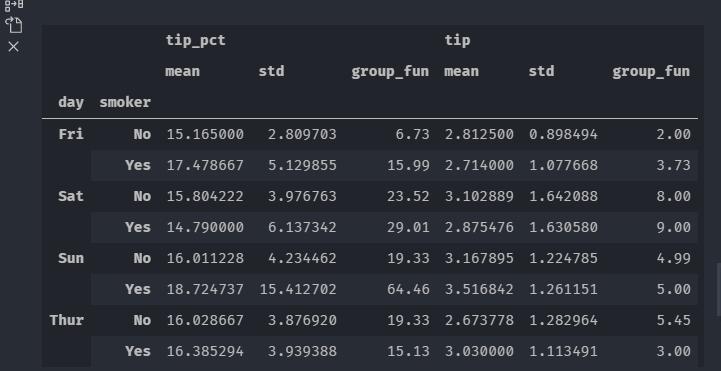Click the cell showing value 64.46
The width and height of the screenshot is (721, 371).
[408, 289]
